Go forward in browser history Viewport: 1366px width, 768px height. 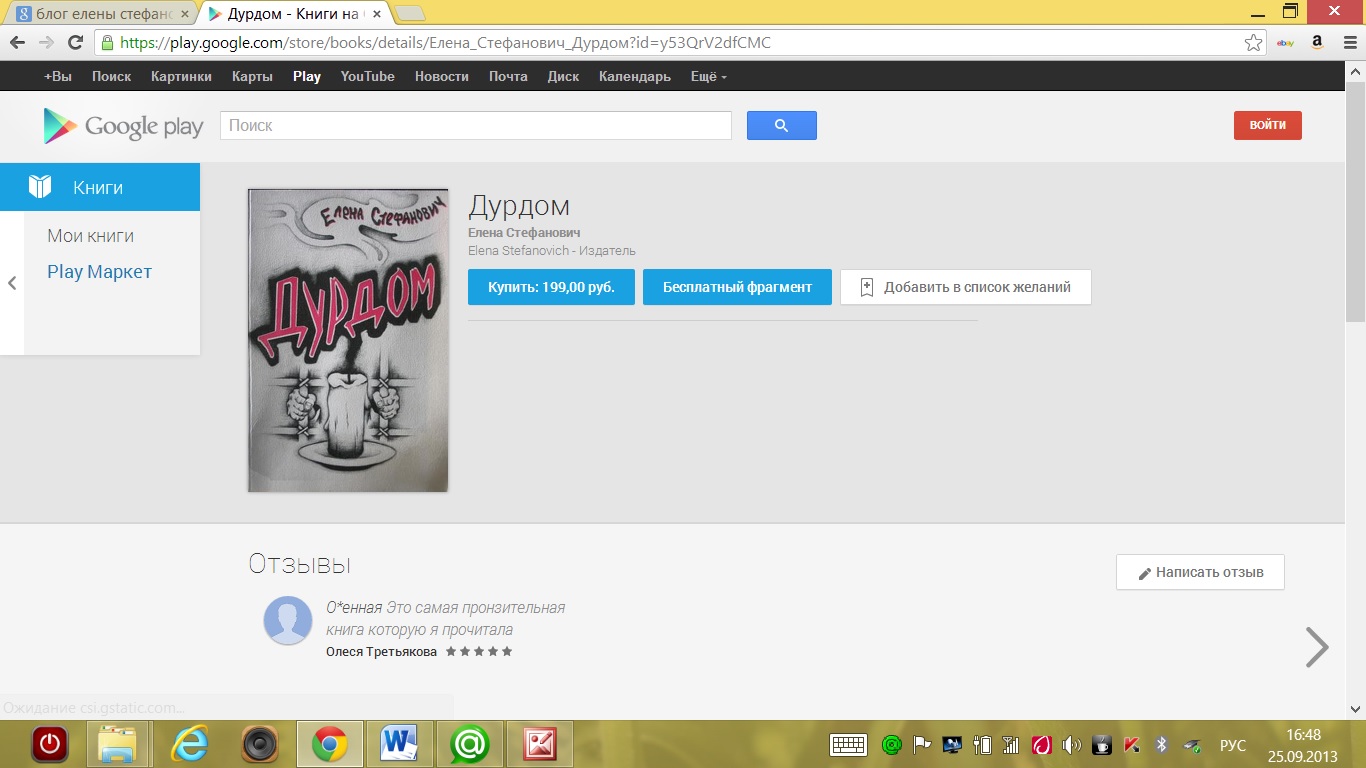(x=46, y=43)
